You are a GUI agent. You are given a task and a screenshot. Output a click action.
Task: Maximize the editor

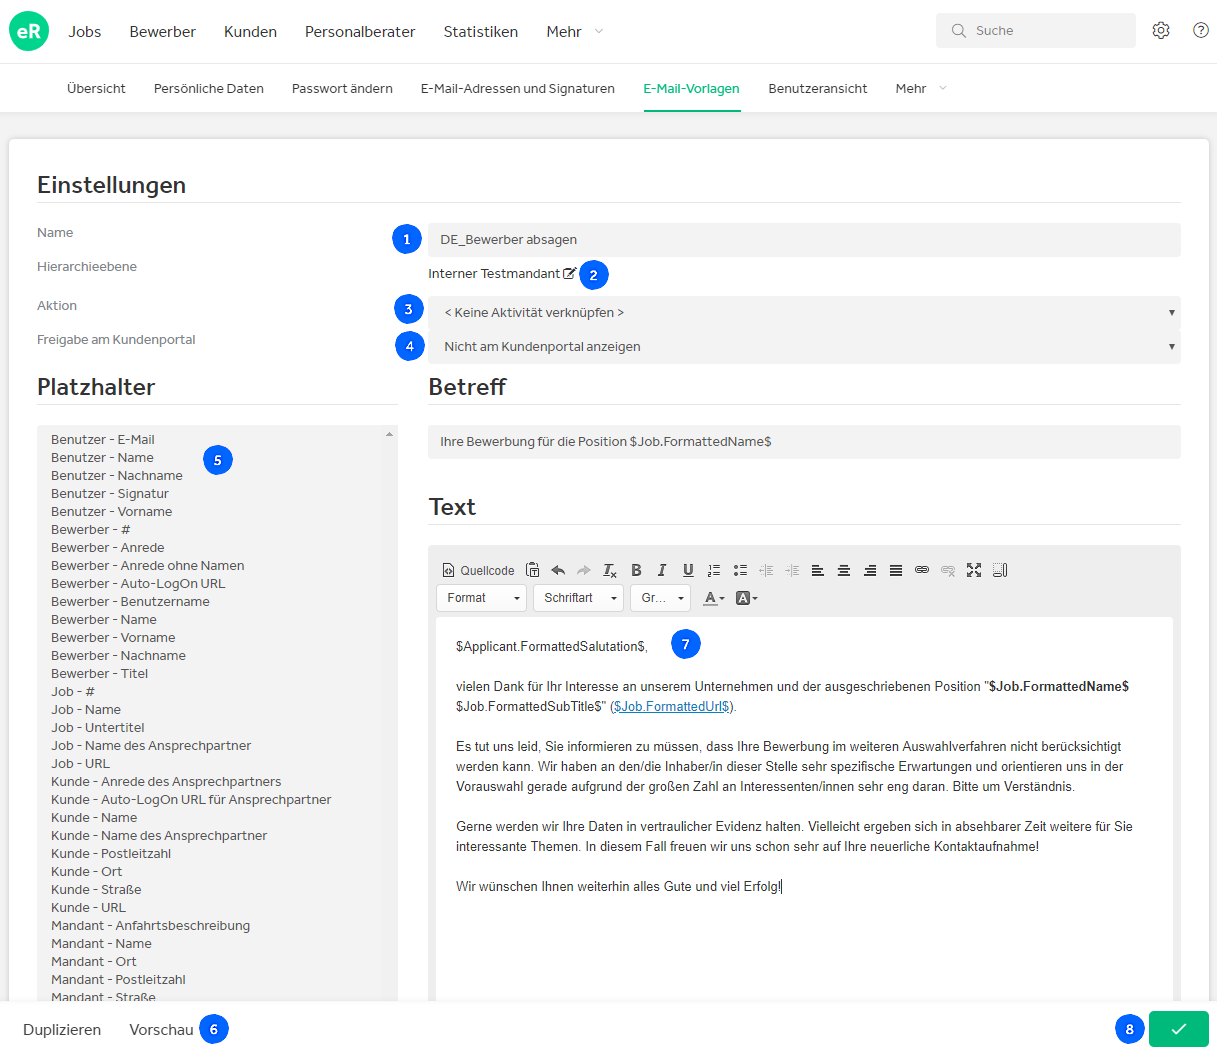pos(974,570)
